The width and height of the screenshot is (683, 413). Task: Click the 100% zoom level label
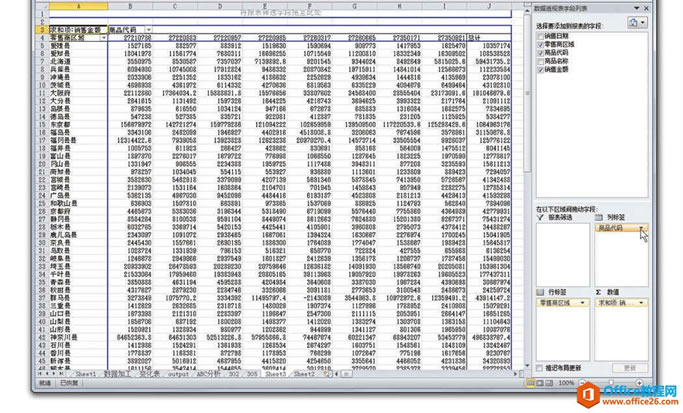click(566, 383)
